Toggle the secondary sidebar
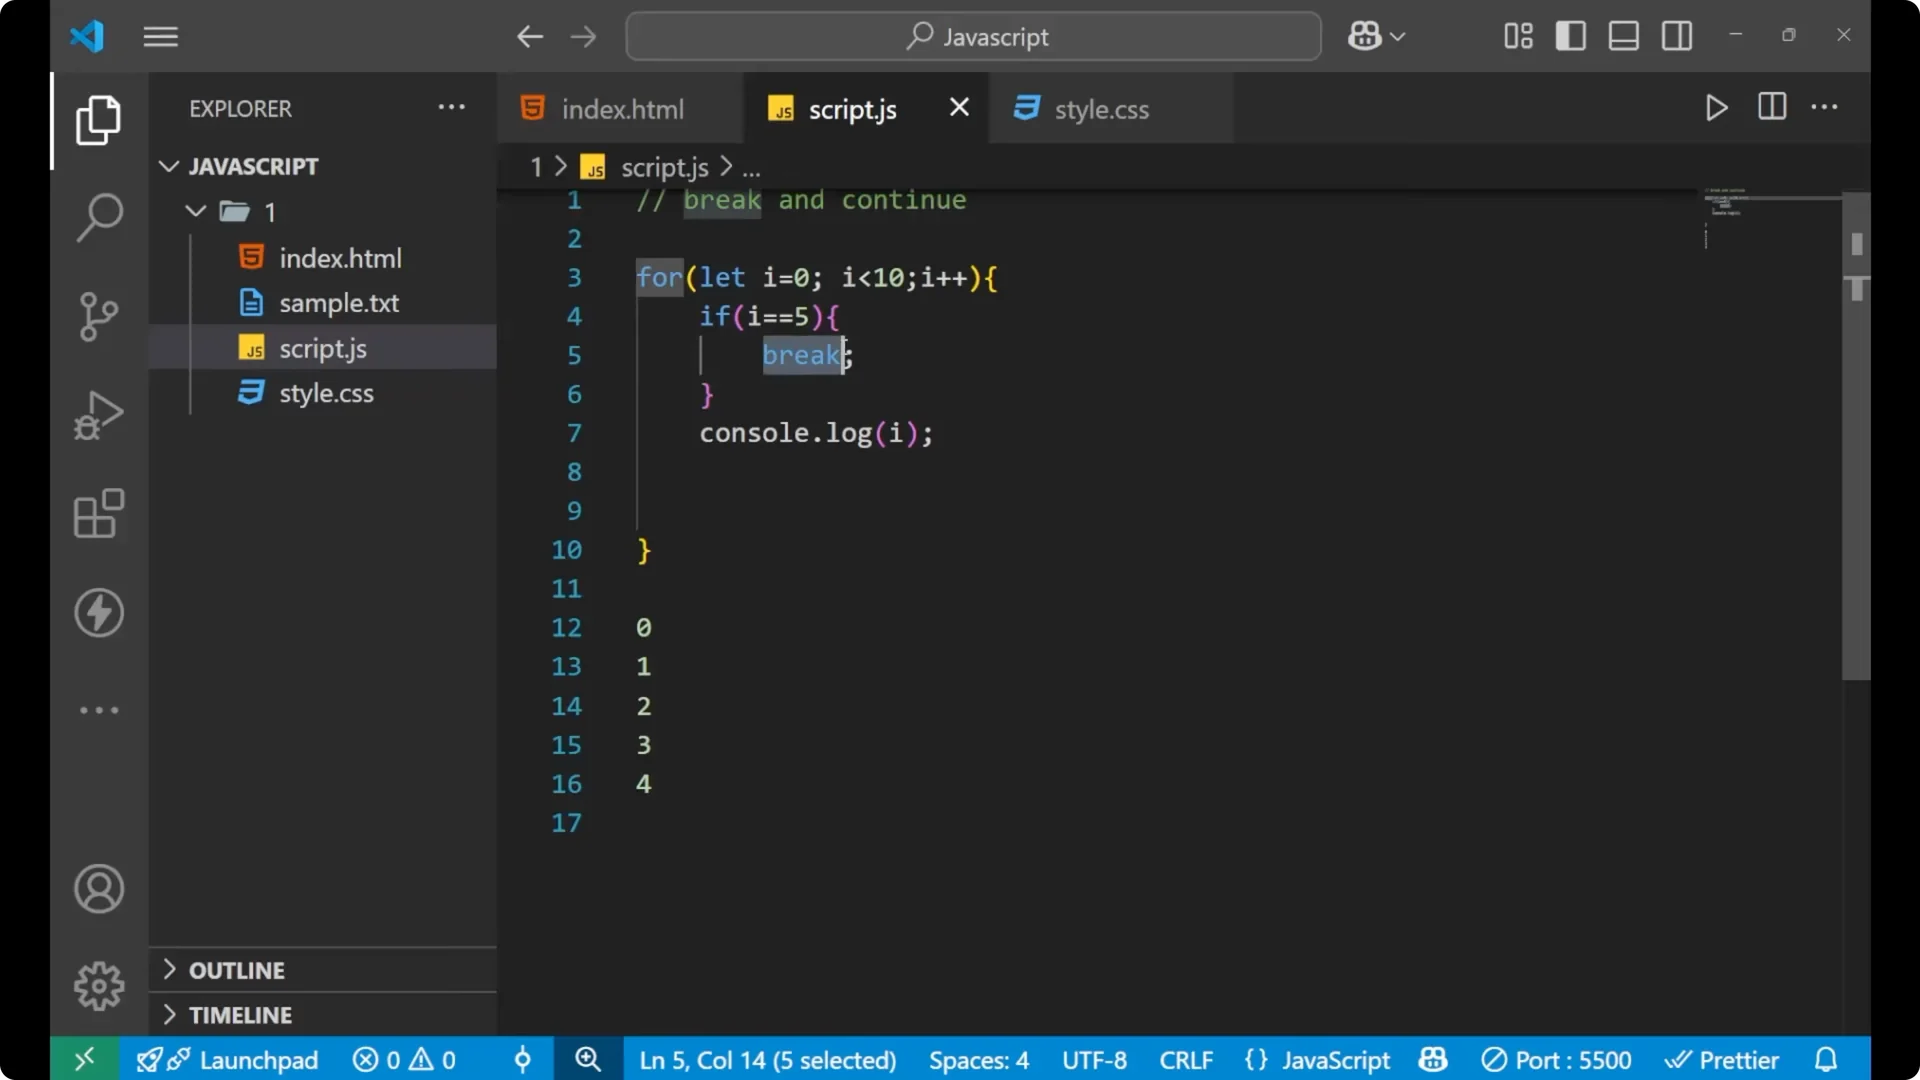This screenshot has height=1080, width=1920. tap(1676, 35)
